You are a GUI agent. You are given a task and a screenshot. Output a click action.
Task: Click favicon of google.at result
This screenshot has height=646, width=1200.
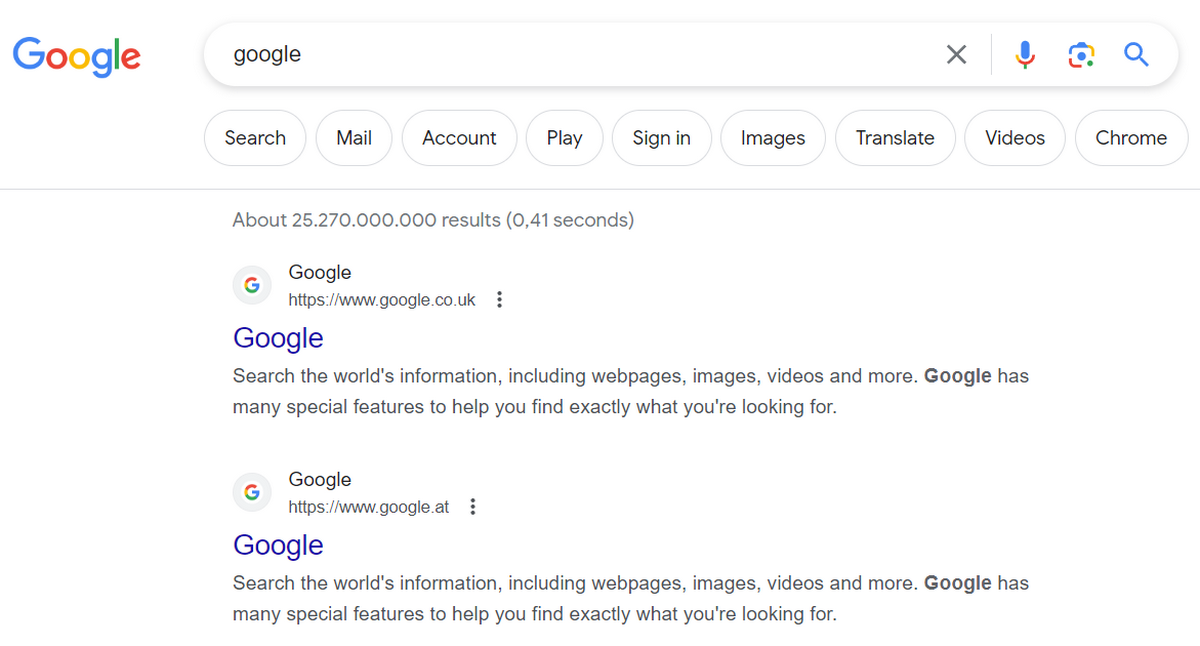coord(252,492)
